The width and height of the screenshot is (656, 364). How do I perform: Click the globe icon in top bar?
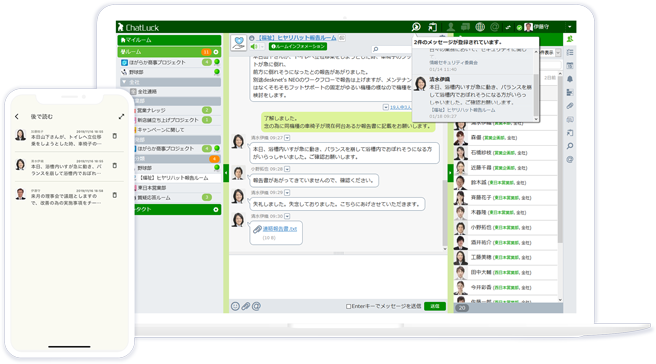tap(480, 27)
